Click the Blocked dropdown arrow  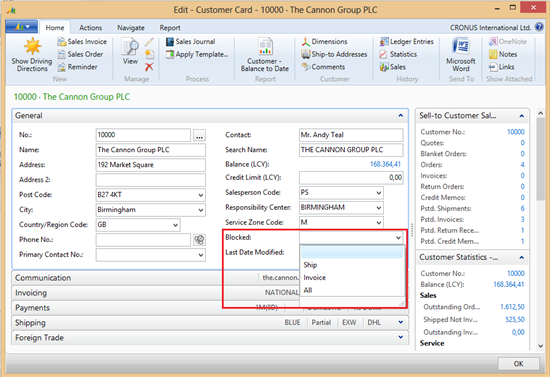398,238
